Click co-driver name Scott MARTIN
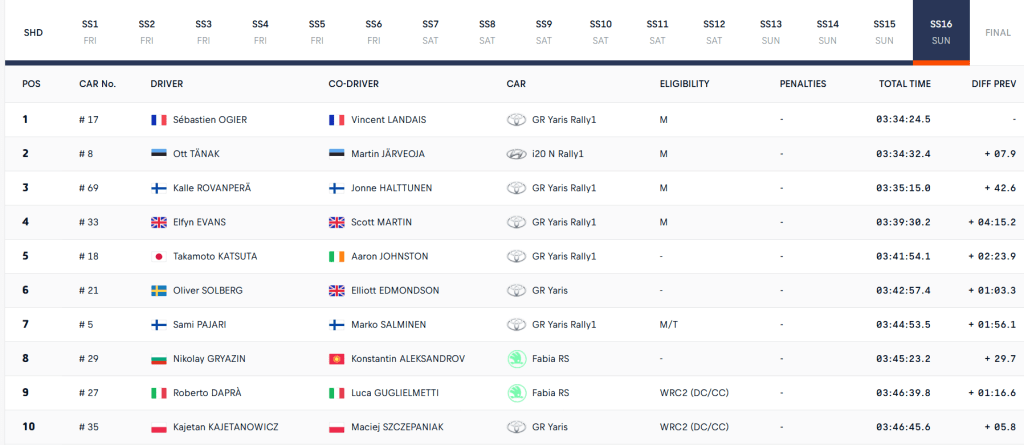The image size is (1024, 445). click(381, 222)
